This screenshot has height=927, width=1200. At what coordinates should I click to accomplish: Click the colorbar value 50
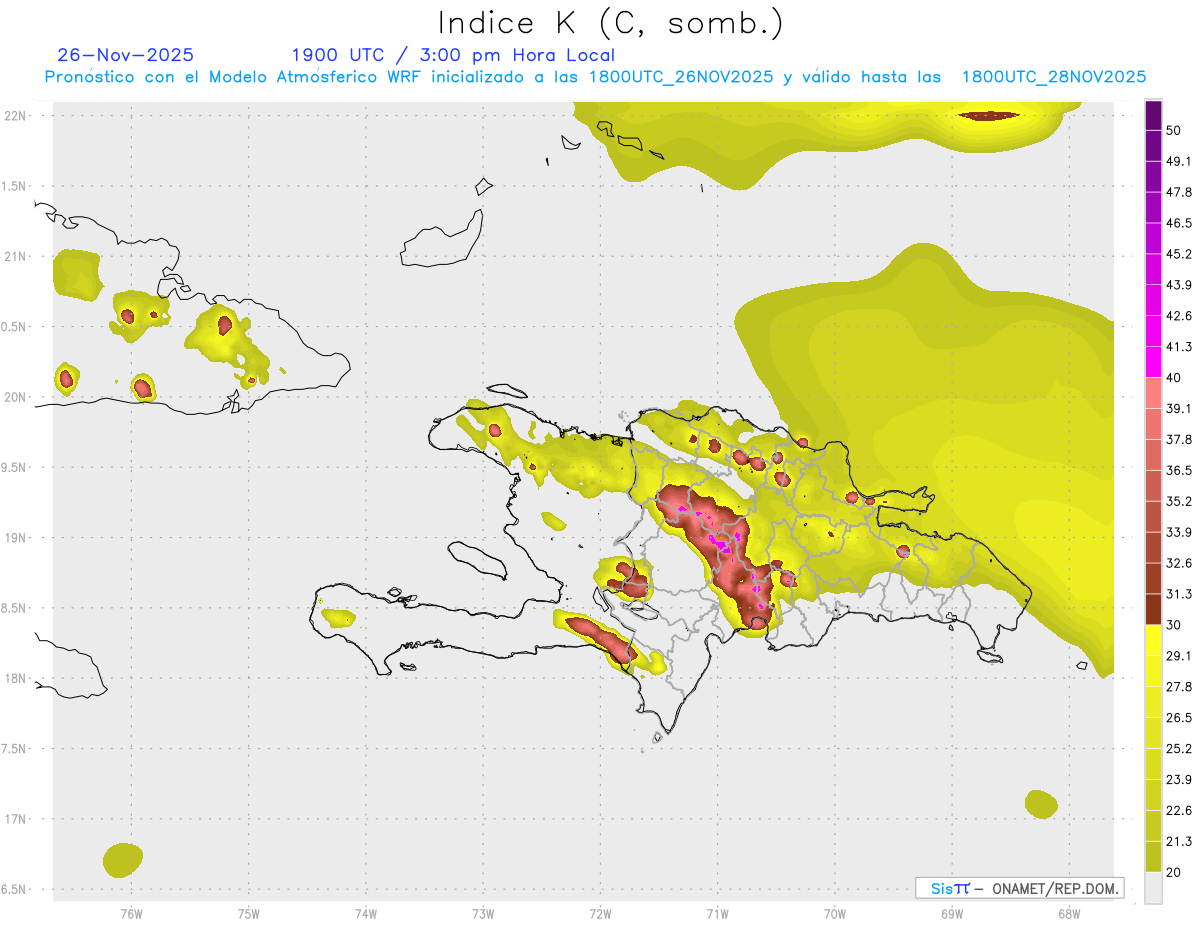(x=1175, y=130)
